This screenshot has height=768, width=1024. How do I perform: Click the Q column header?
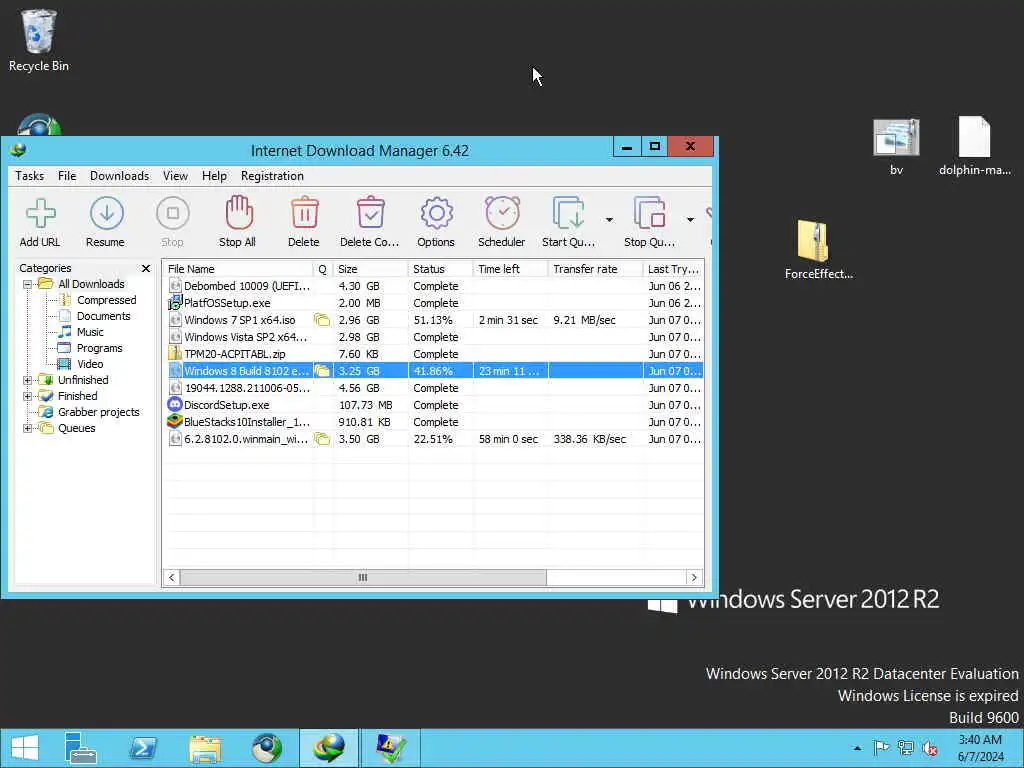323,269
